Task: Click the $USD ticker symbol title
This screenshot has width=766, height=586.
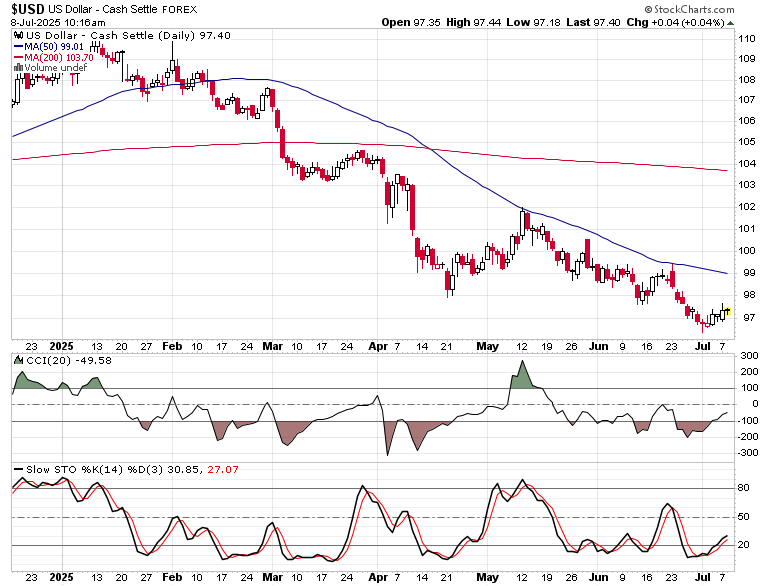Action: tap(28, 9)
